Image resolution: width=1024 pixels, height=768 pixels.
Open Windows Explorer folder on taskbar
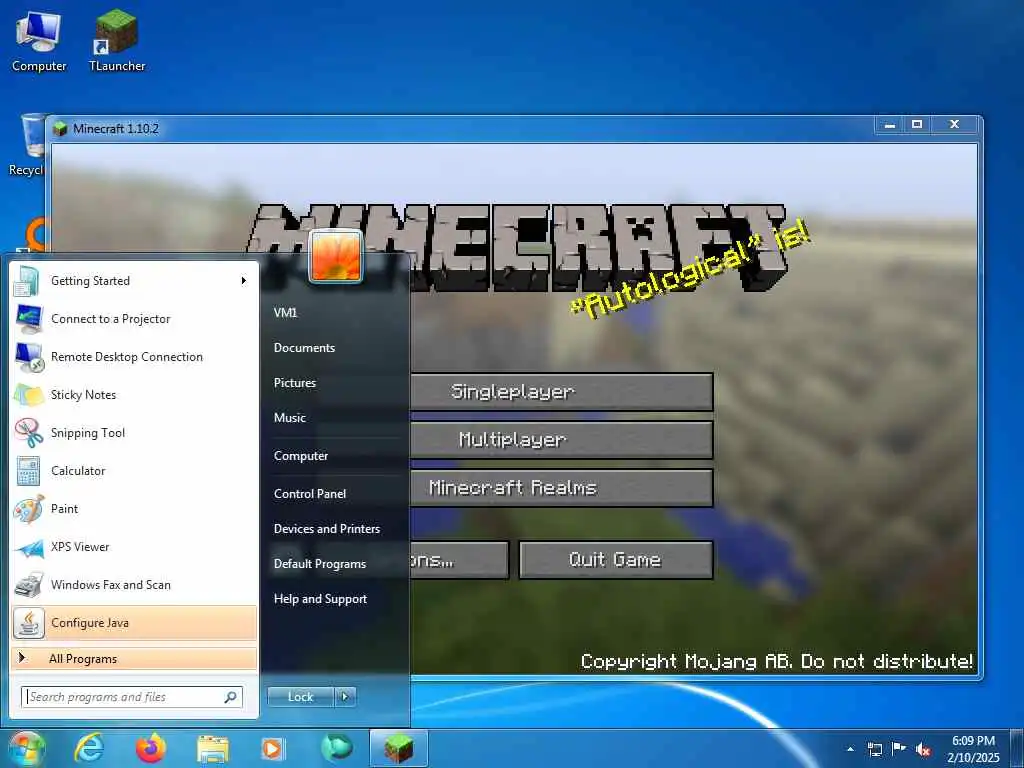pyautogui.click(x=212, y=749)
